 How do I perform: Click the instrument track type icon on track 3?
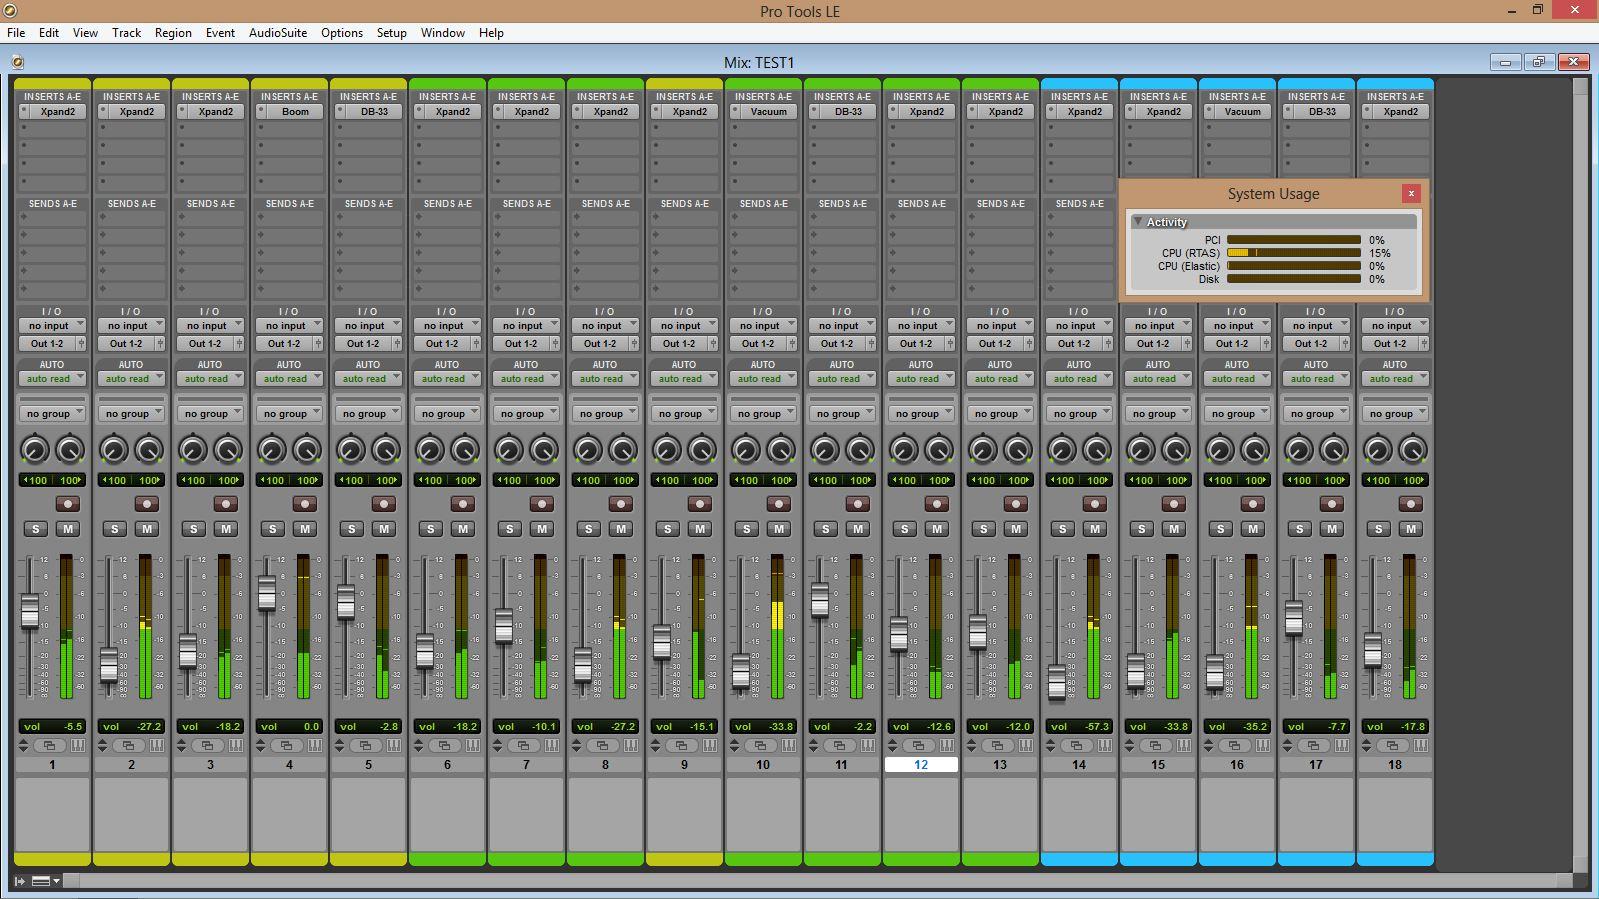pyautogui.click(x=235, y=746)
